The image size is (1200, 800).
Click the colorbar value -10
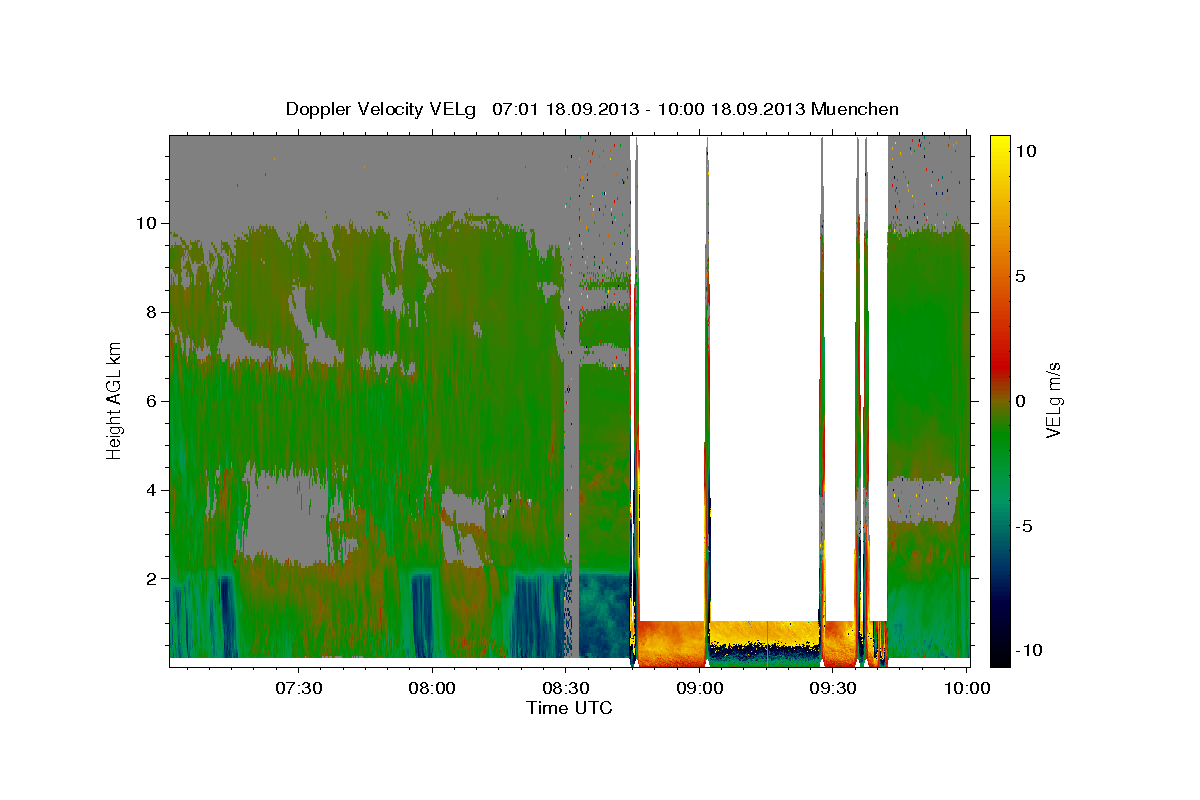pyautogui.click(x=1029, y=651)
